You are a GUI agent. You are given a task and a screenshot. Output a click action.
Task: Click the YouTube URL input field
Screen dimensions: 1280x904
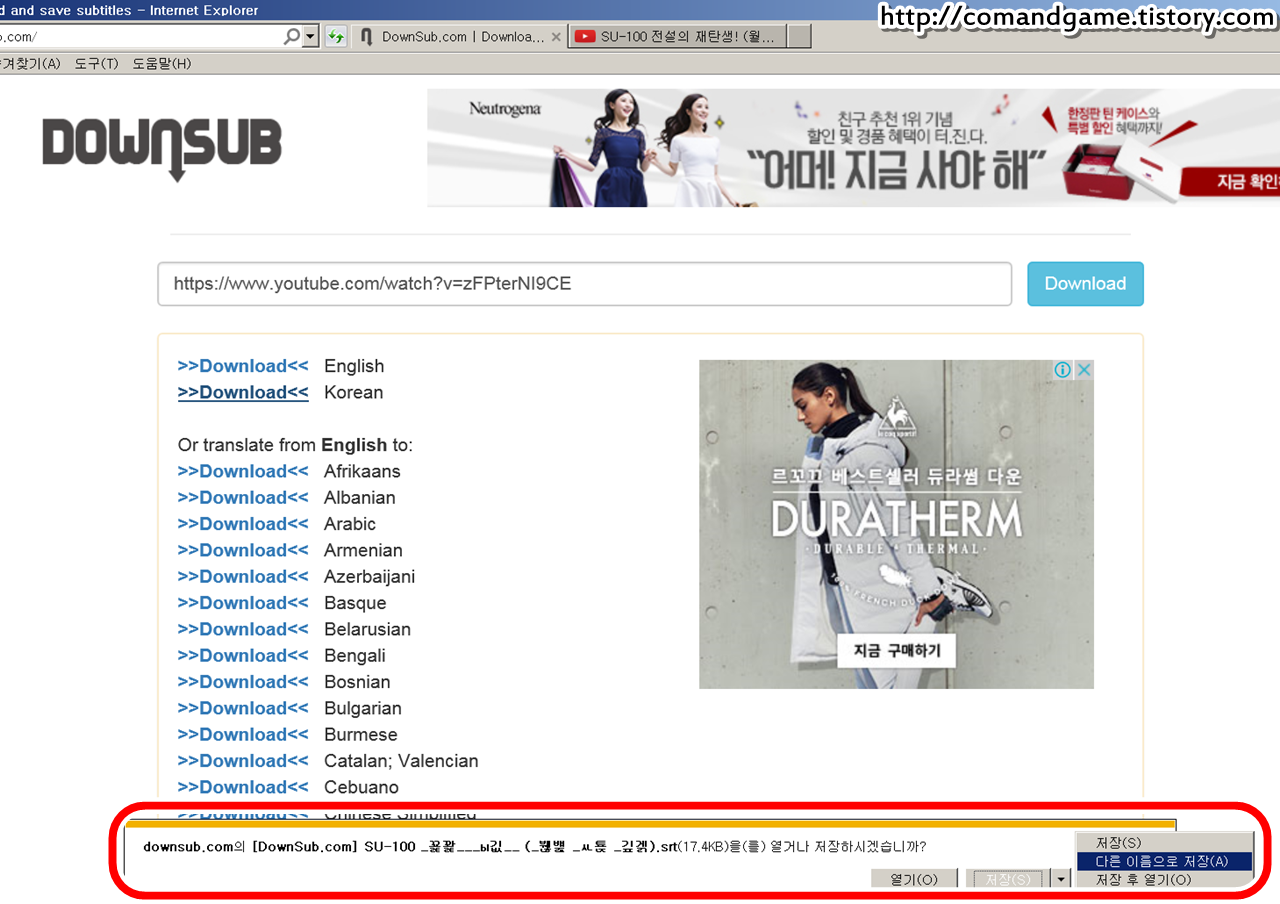pyautogui.click(x=584, y=284)
